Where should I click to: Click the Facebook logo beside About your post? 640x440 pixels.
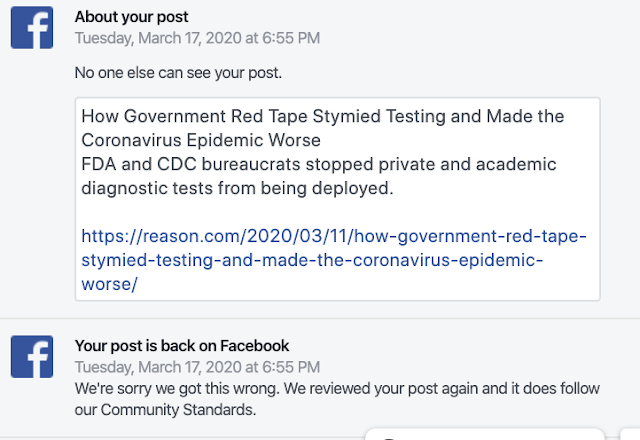click(32, 27)
